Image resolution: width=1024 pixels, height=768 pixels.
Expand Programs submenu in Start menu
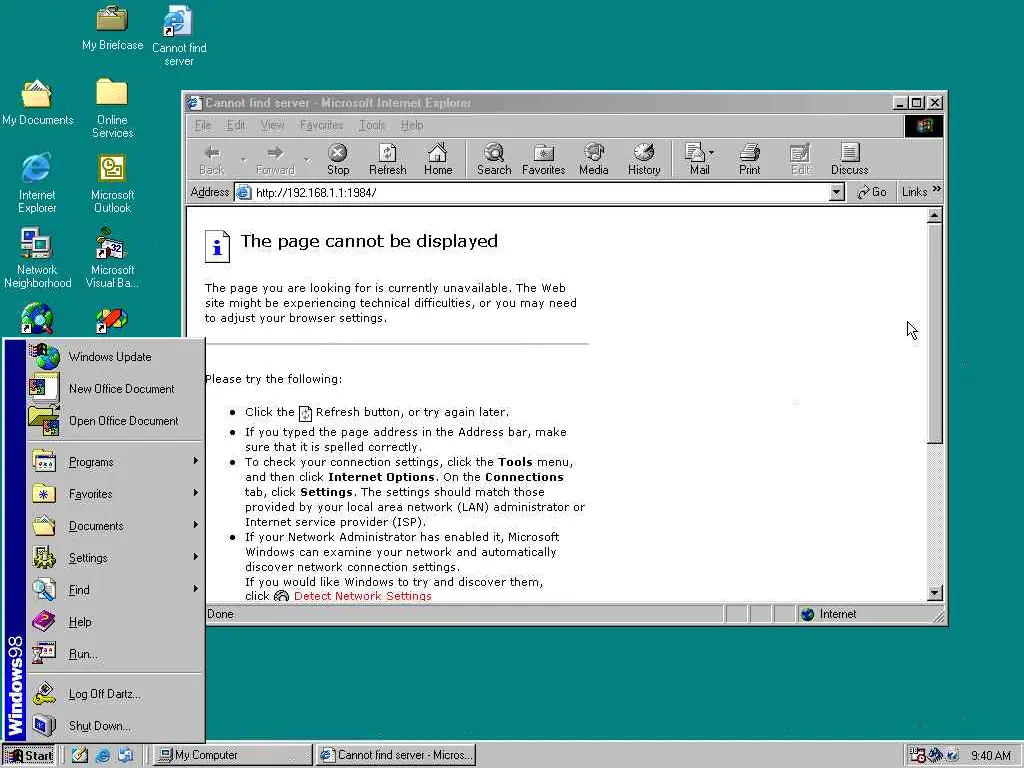pyautogui.click(x=115, y=462)
